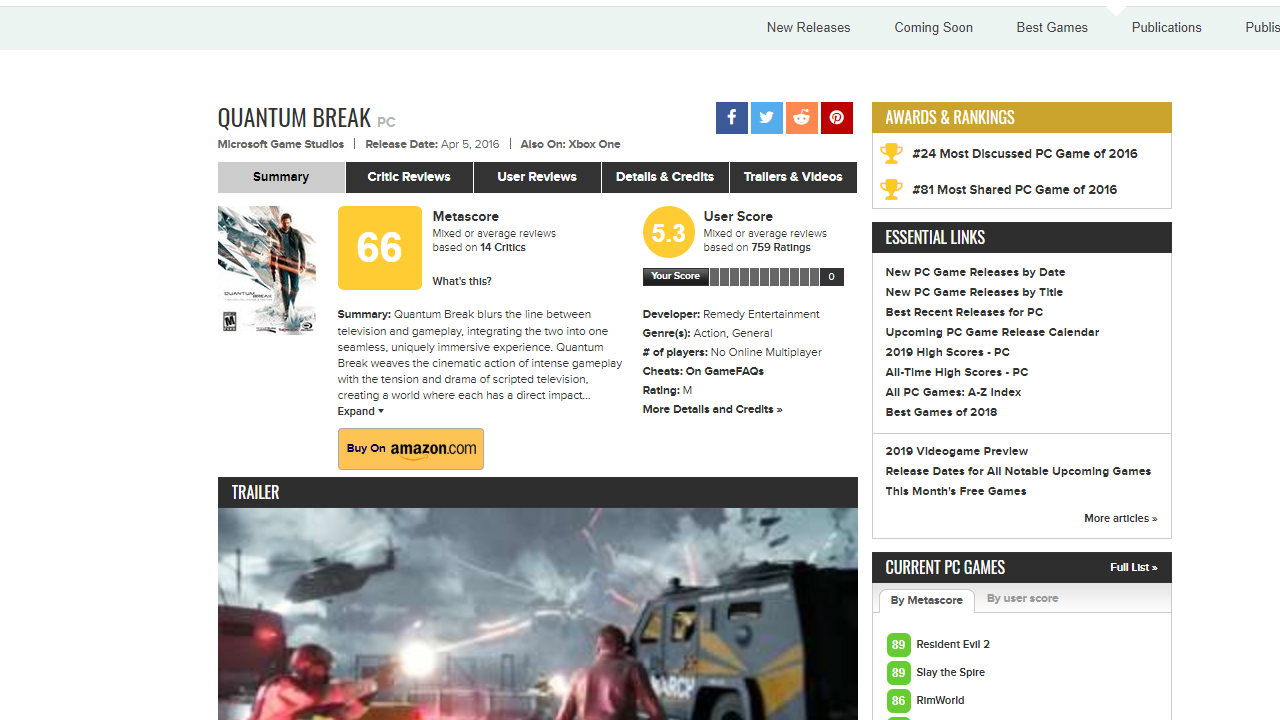Image resolution: width=1280 pixels, height=720 pixels.
Task: Switch to the User Reviews tab
Action: point(537,177)
